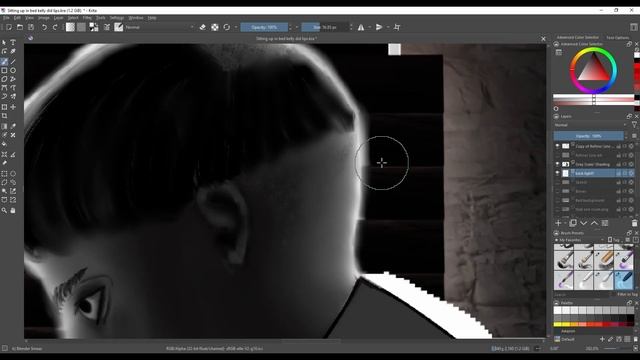
Task: Redo the last action
Action: tap(55, 27)
